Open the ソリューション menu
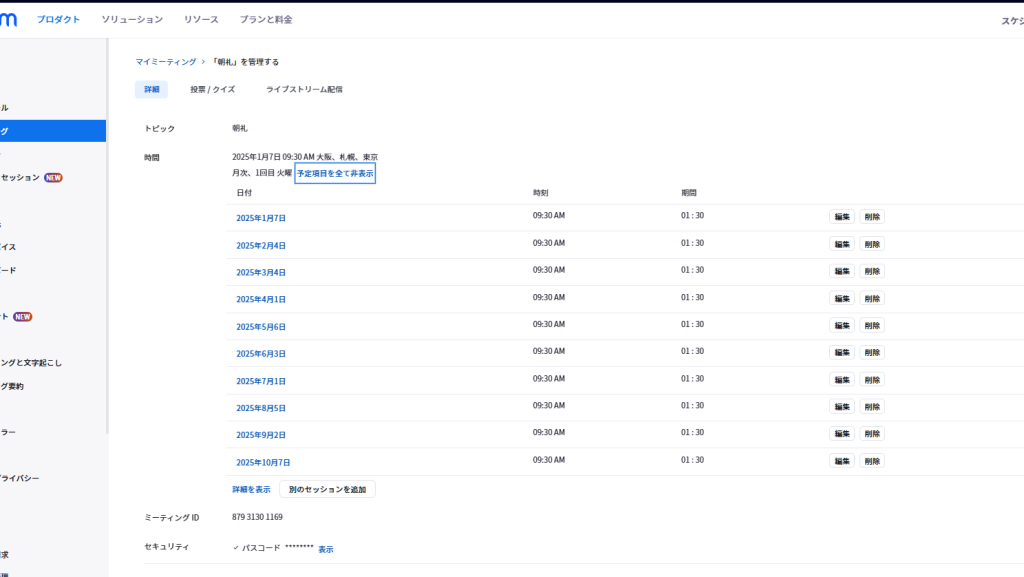The image size is (1024, 577). [x=132, y=20]
